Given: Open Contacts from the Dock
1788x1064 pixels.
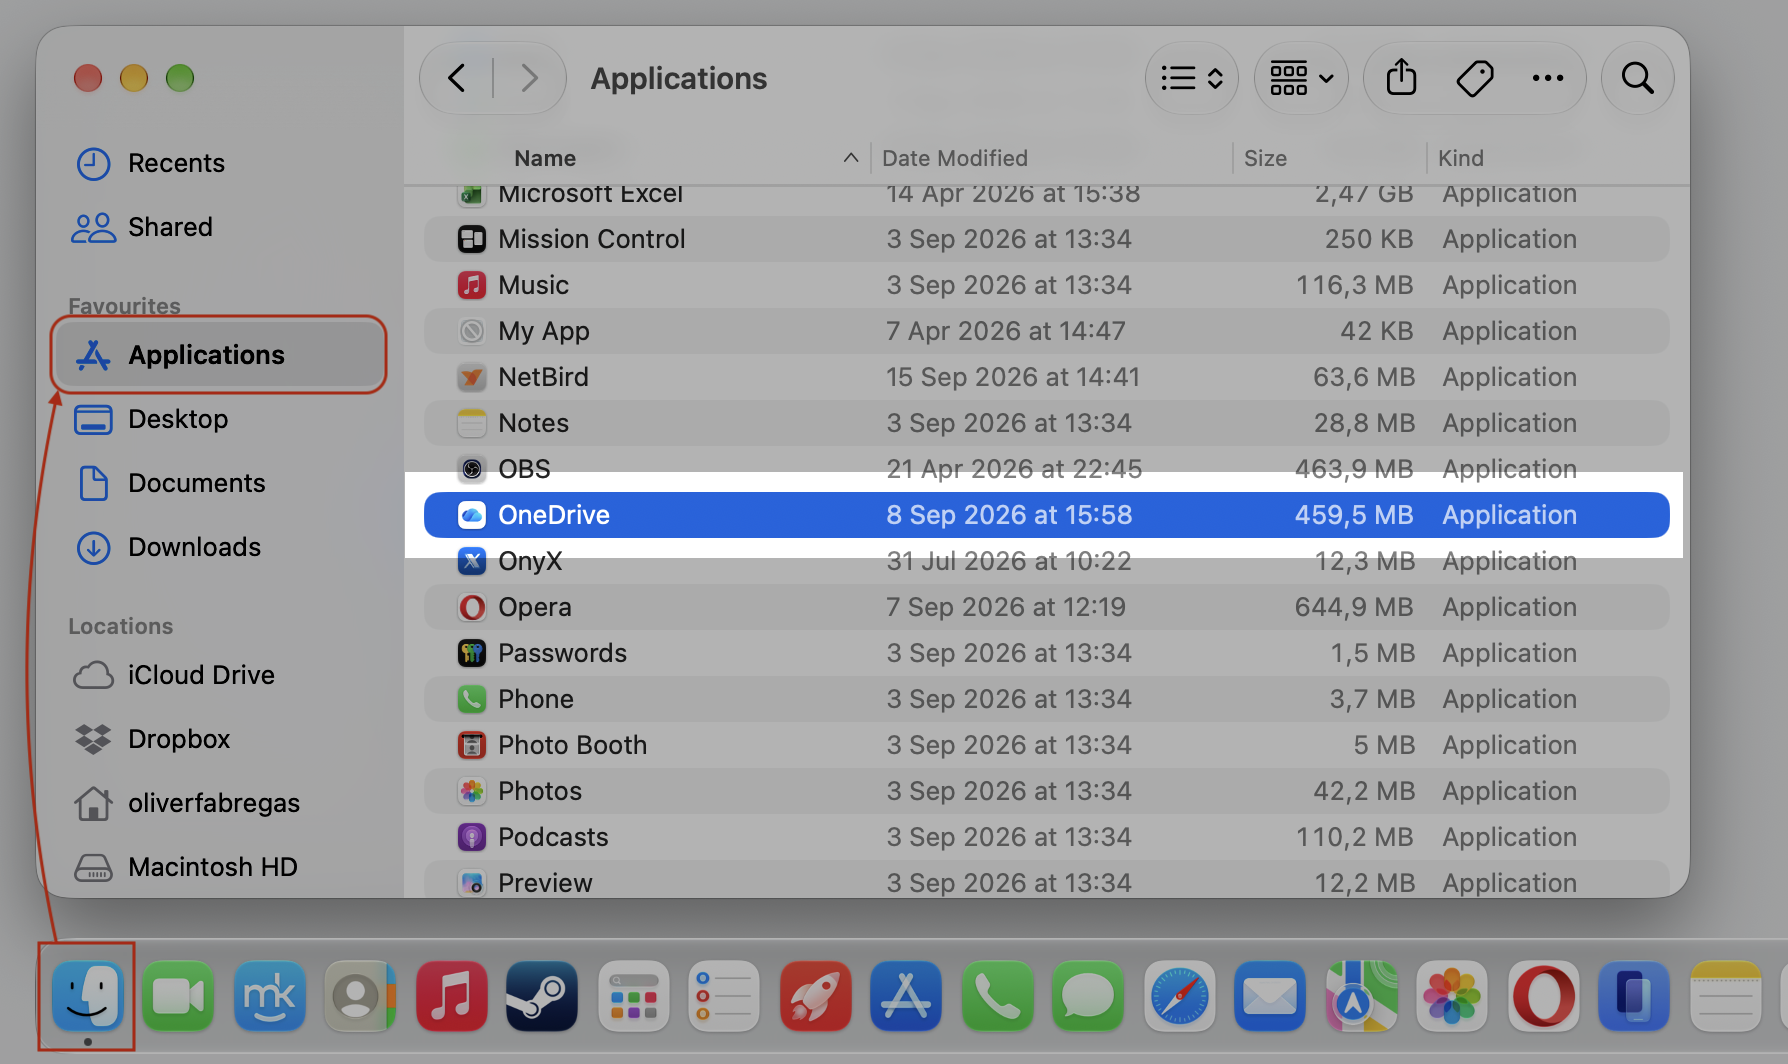Looking at the screenshot, I should point(360,996).
